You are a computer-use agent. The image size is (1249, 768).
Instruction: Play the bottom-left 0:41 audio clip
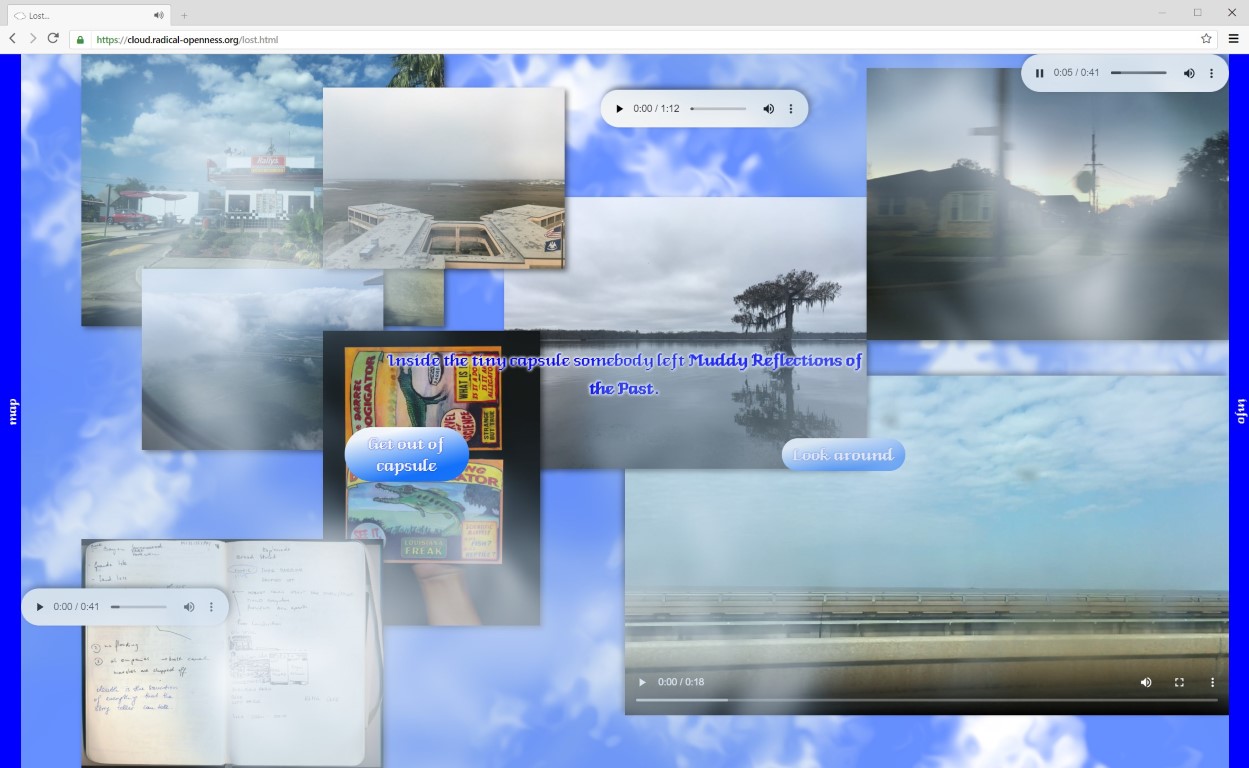pyautogui.click(x=40, y=607)
